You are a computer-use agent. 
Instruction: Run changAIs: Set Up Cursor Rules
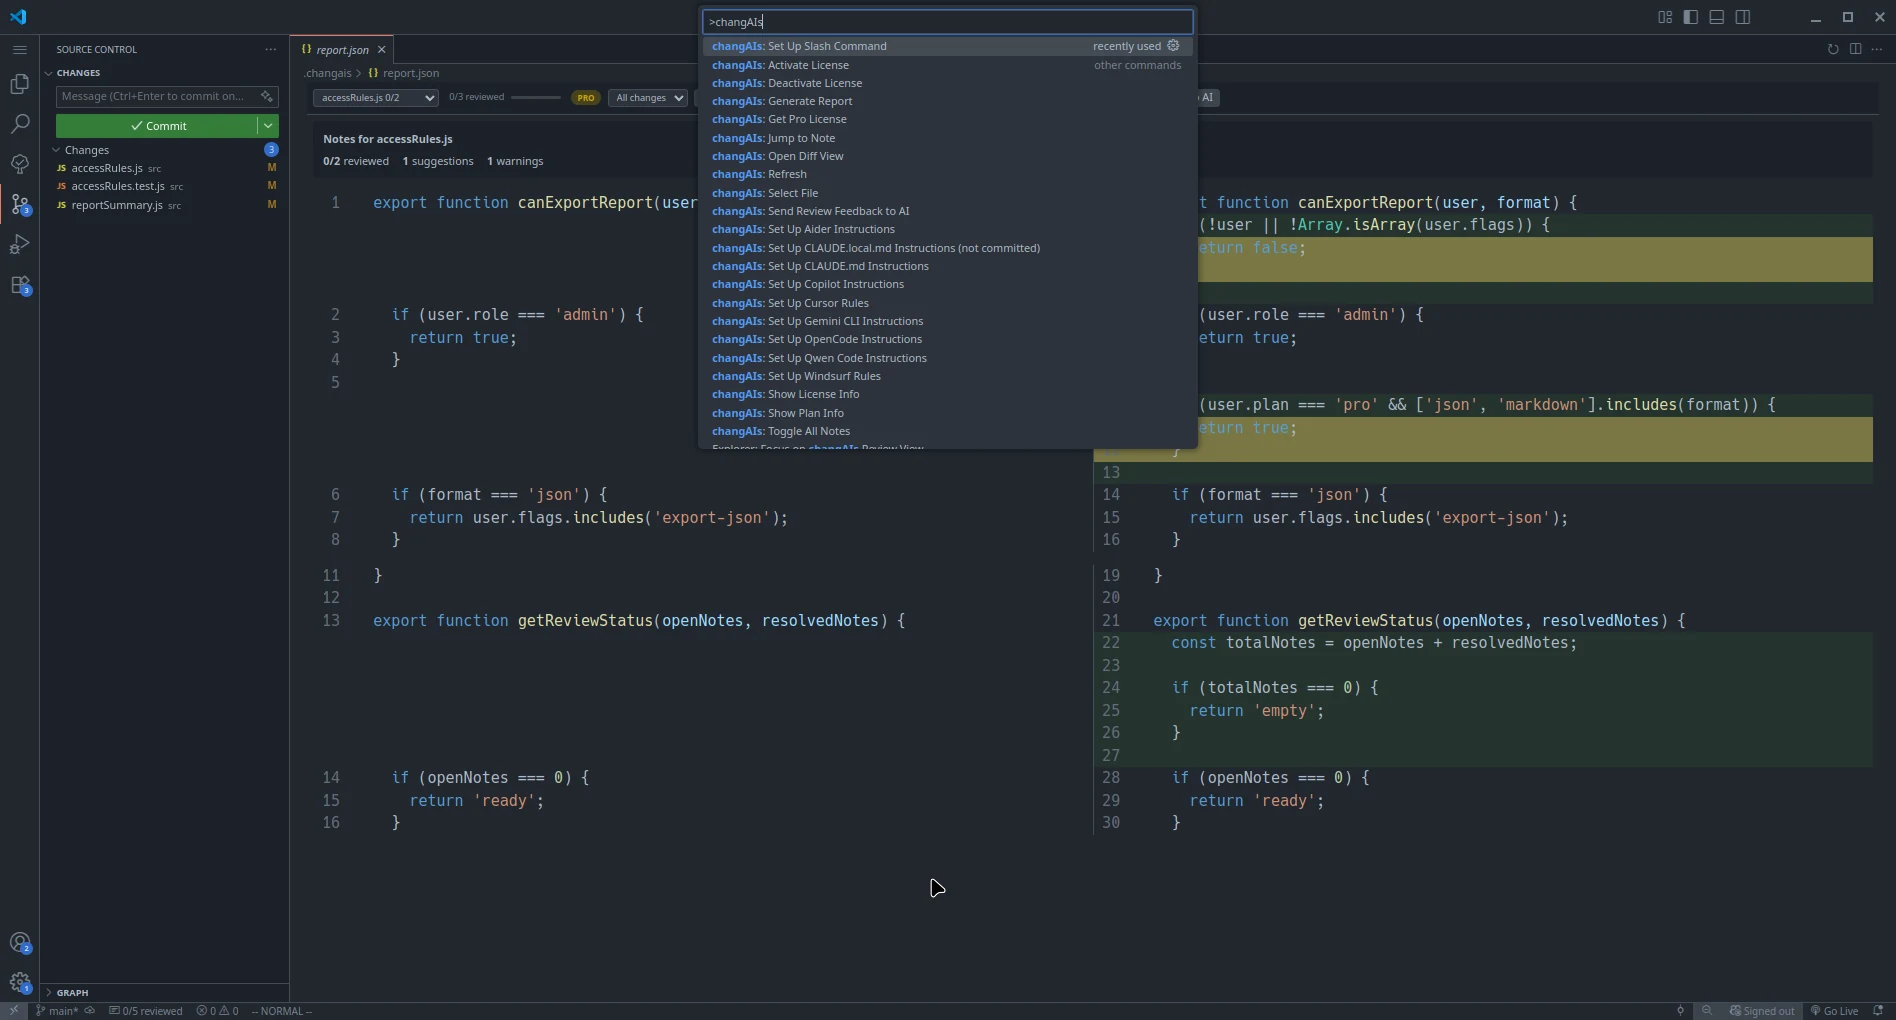pyautogui.click(x=947, y=303)
